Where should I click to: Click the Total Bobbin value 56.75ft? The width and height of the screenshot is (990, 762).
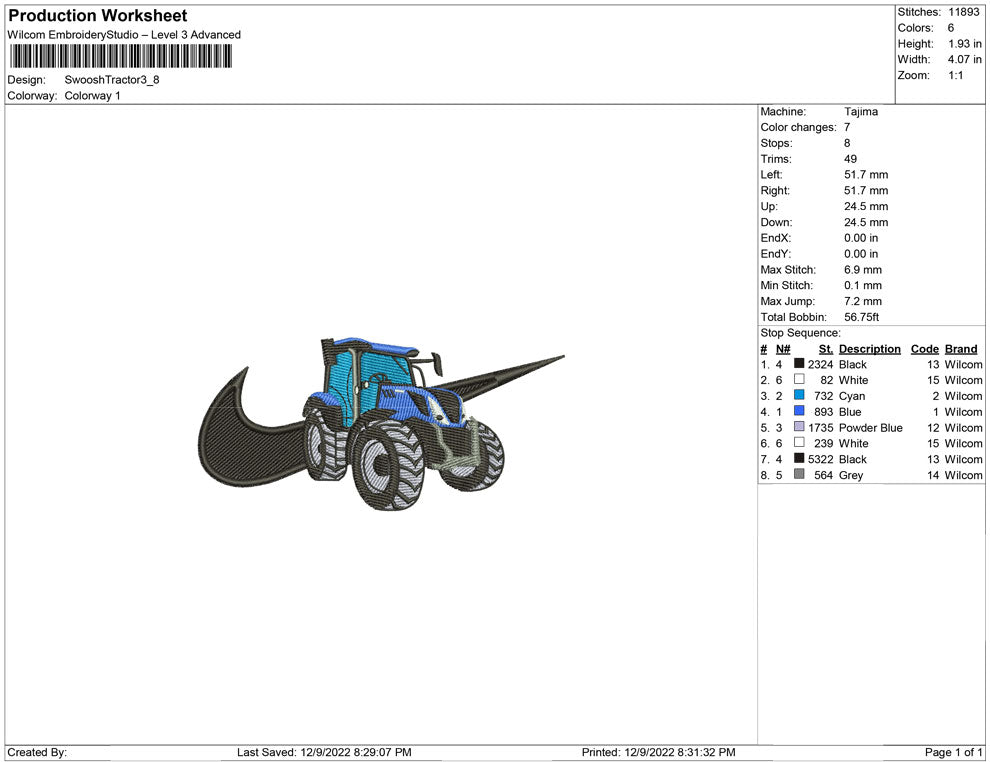862,317
